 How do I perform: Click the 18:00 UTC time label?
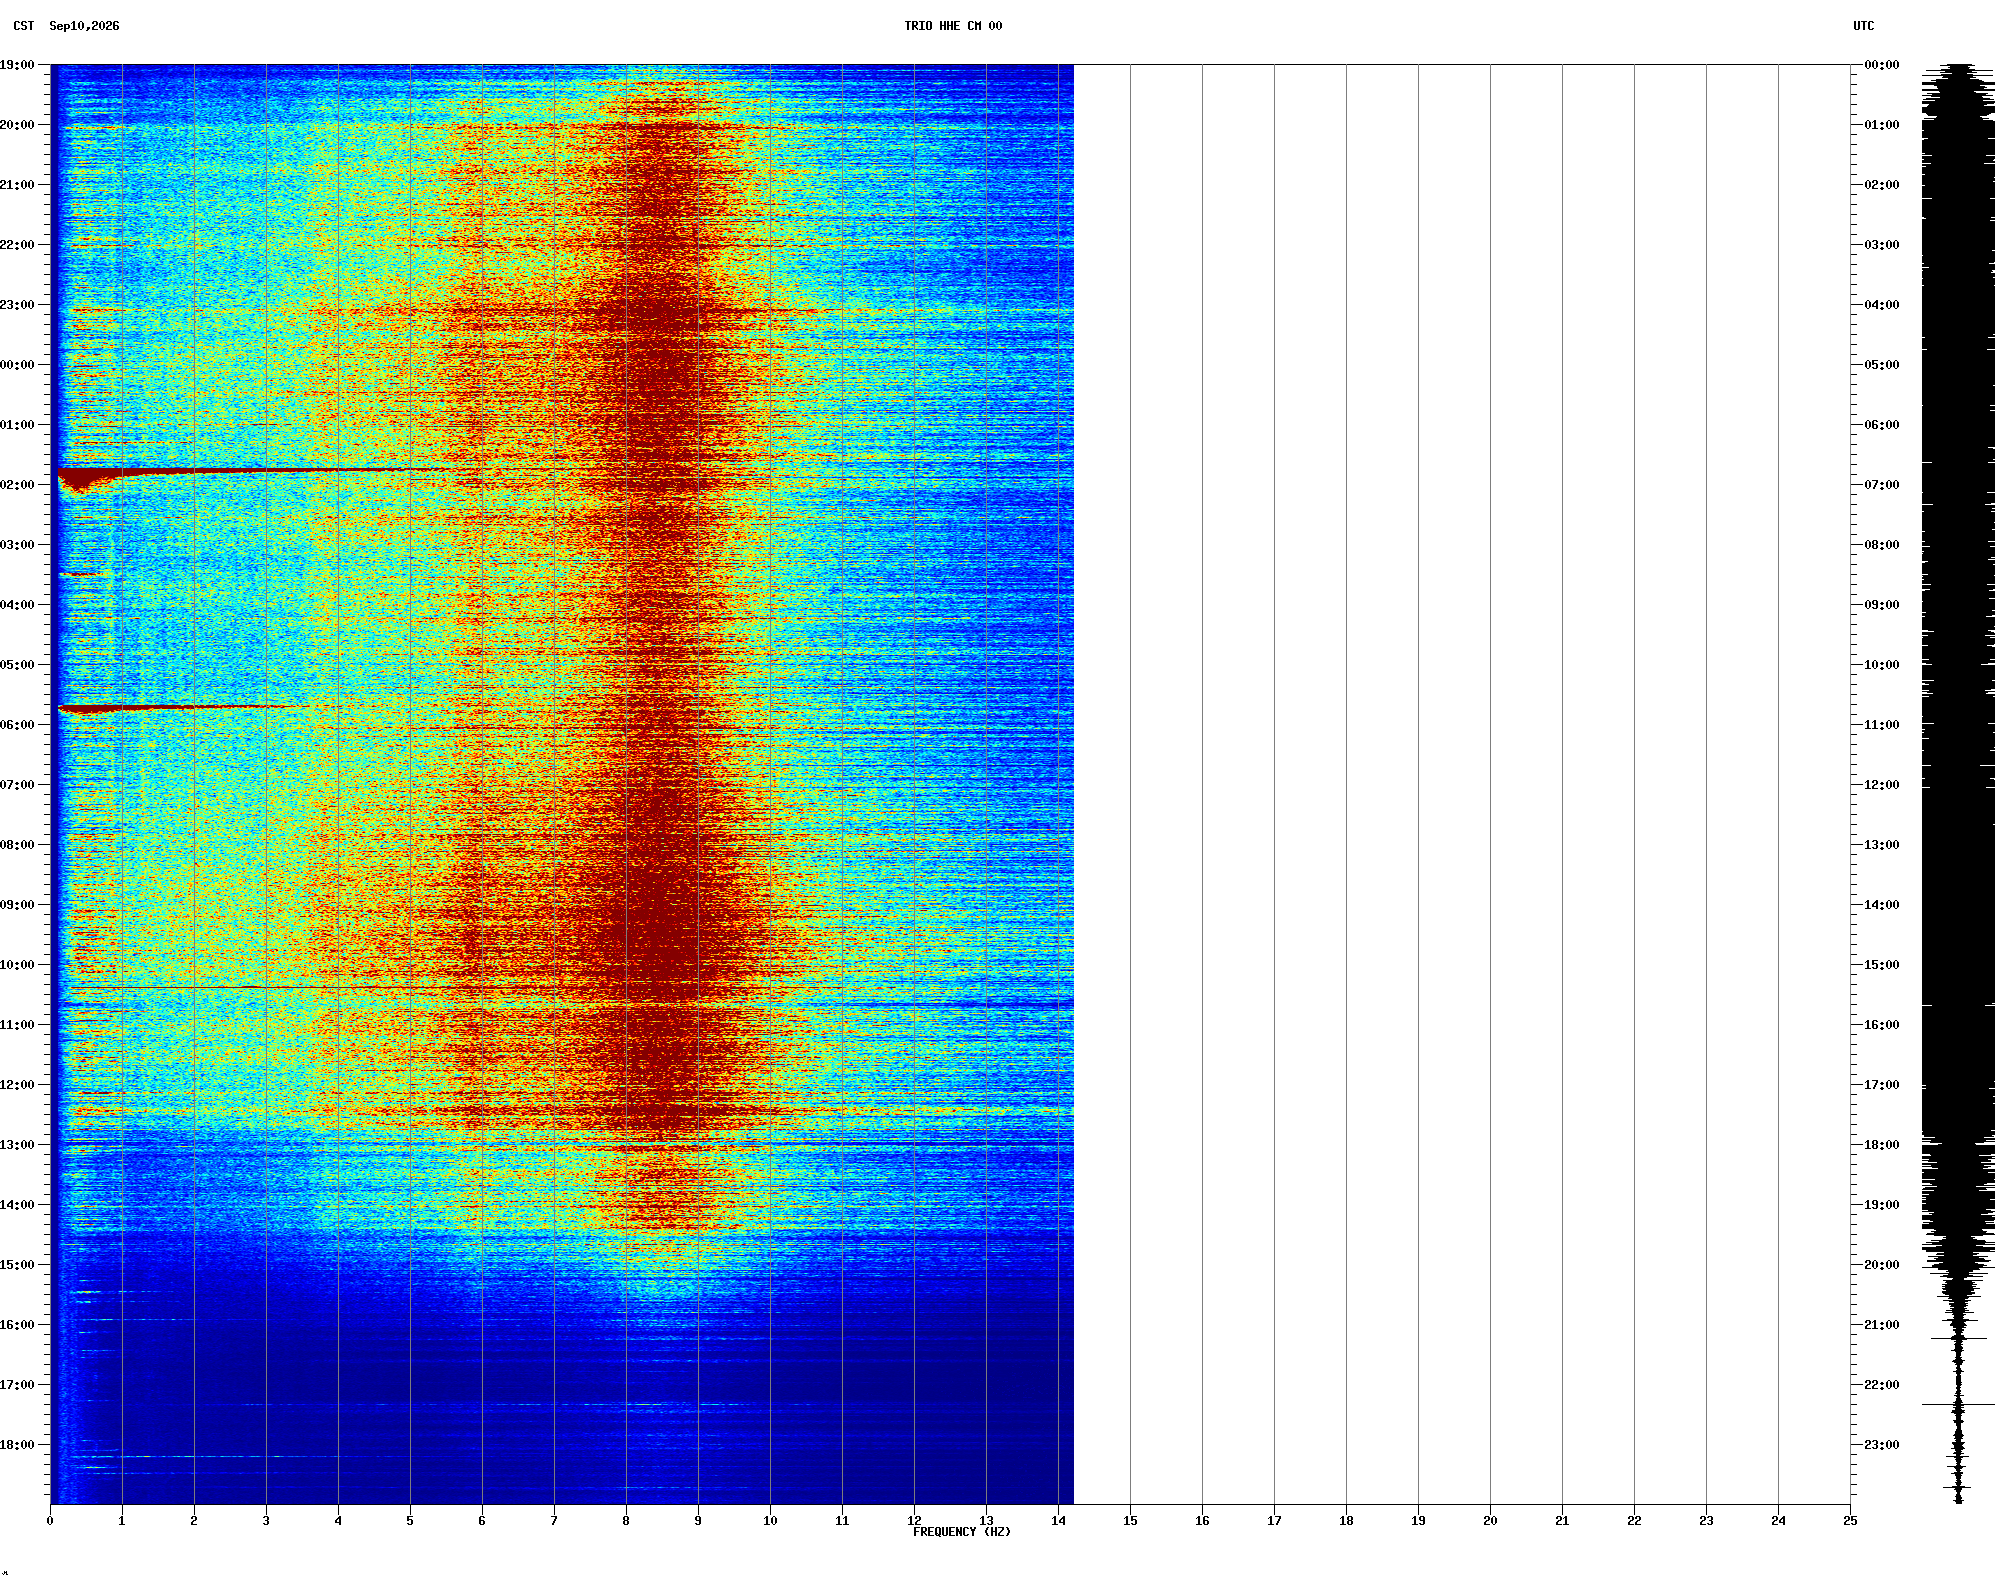click(1881, 1145)
